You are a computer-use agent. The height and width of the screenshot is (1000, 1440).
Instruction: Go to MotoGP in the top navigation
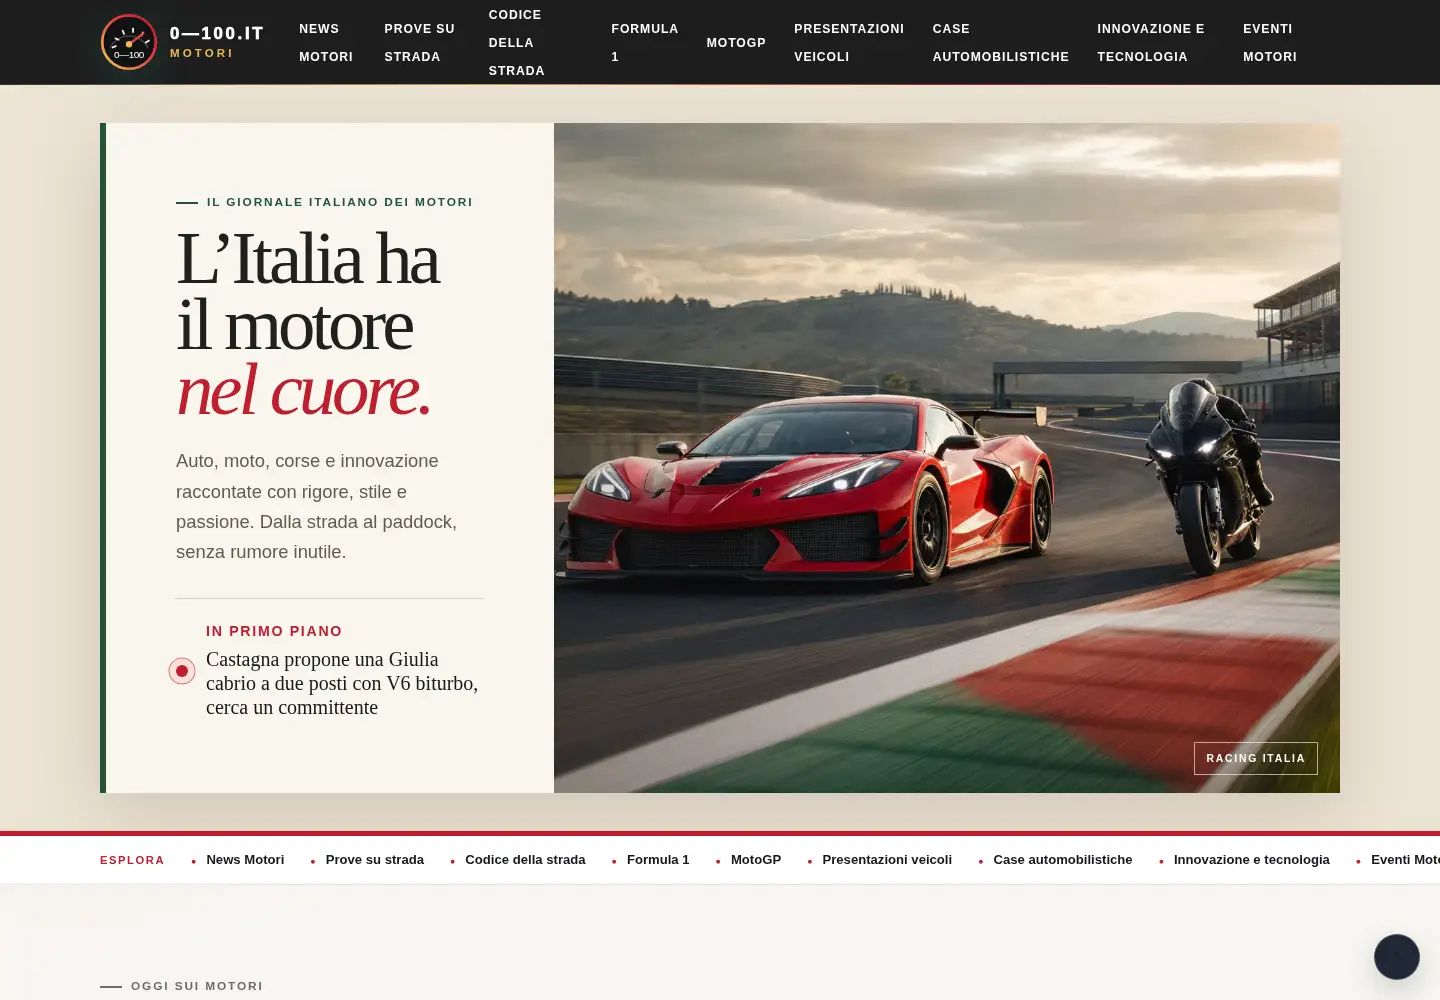tap(736, 43)
